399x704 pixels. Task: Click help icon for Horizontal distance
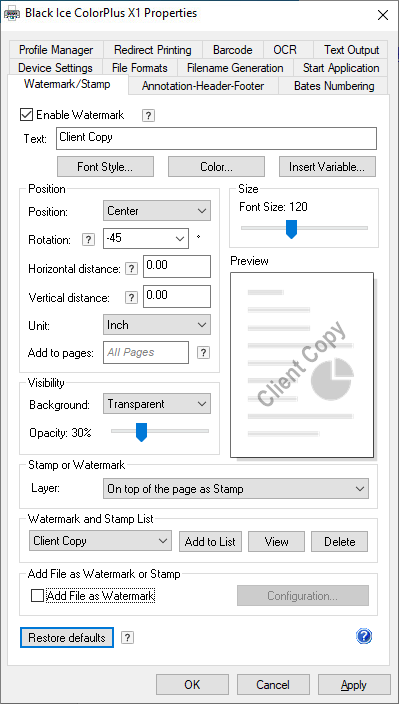131,269
